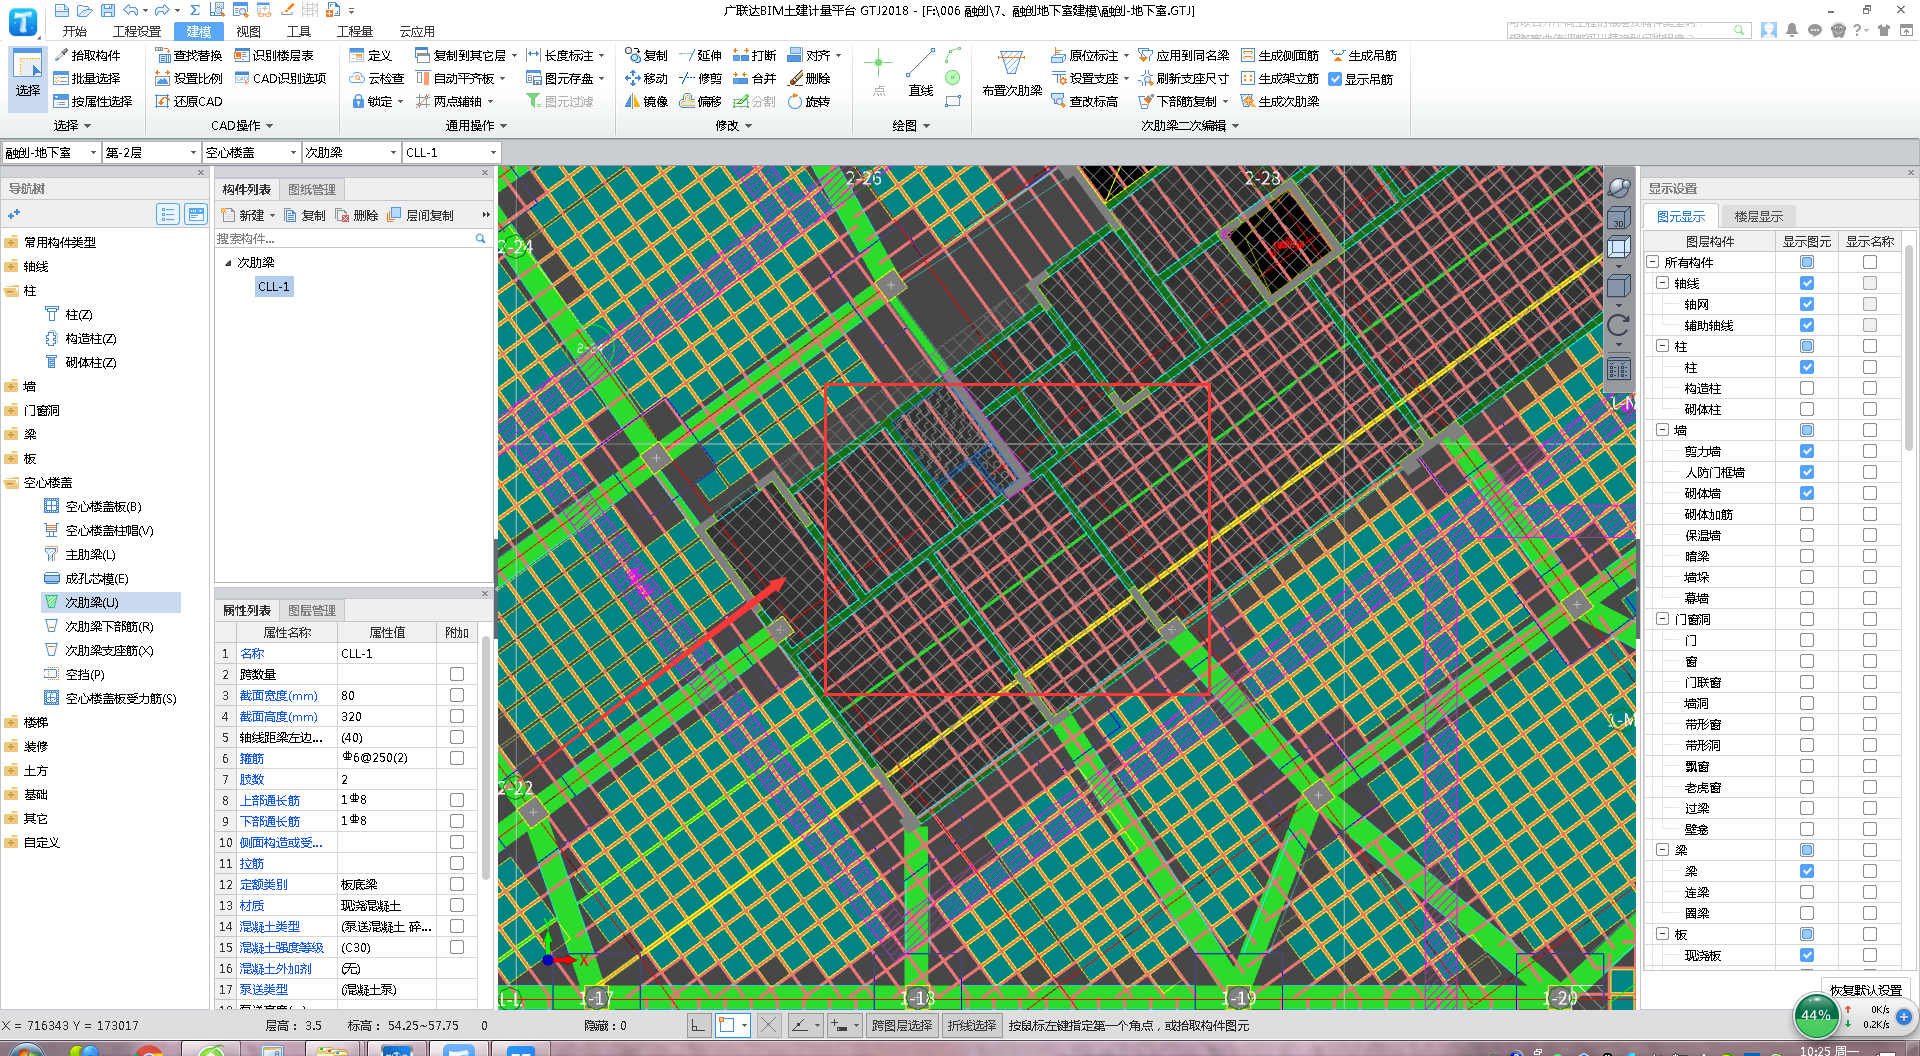Image resolution: width=1920 pixels, height=1056 pixels.
Task: Click the undo arrow icon
Action: pos(130,10)
